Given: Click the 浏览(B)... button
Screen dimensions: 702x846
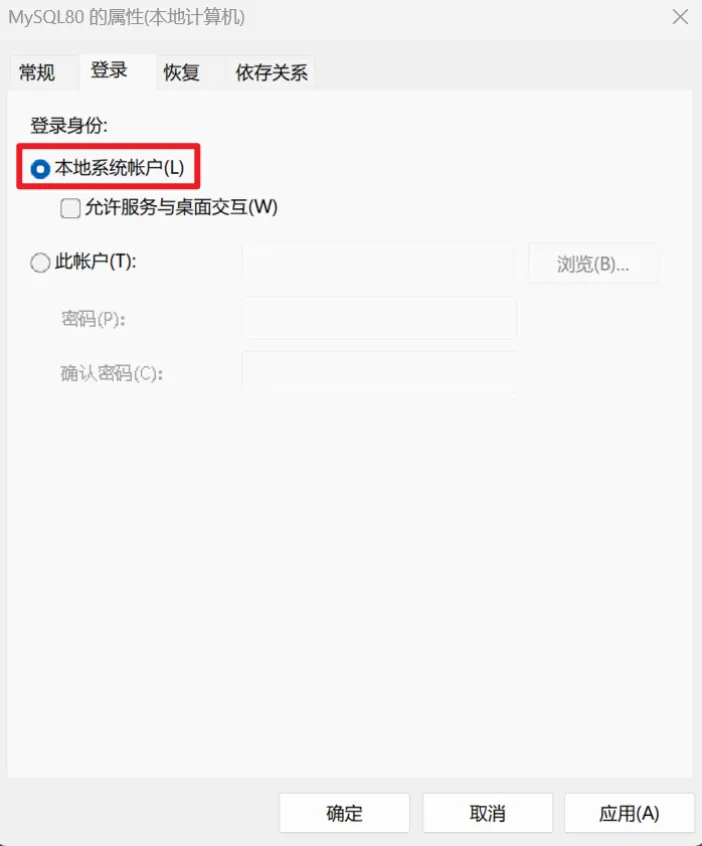Looking at the screenshot, I should coord(594,264).
